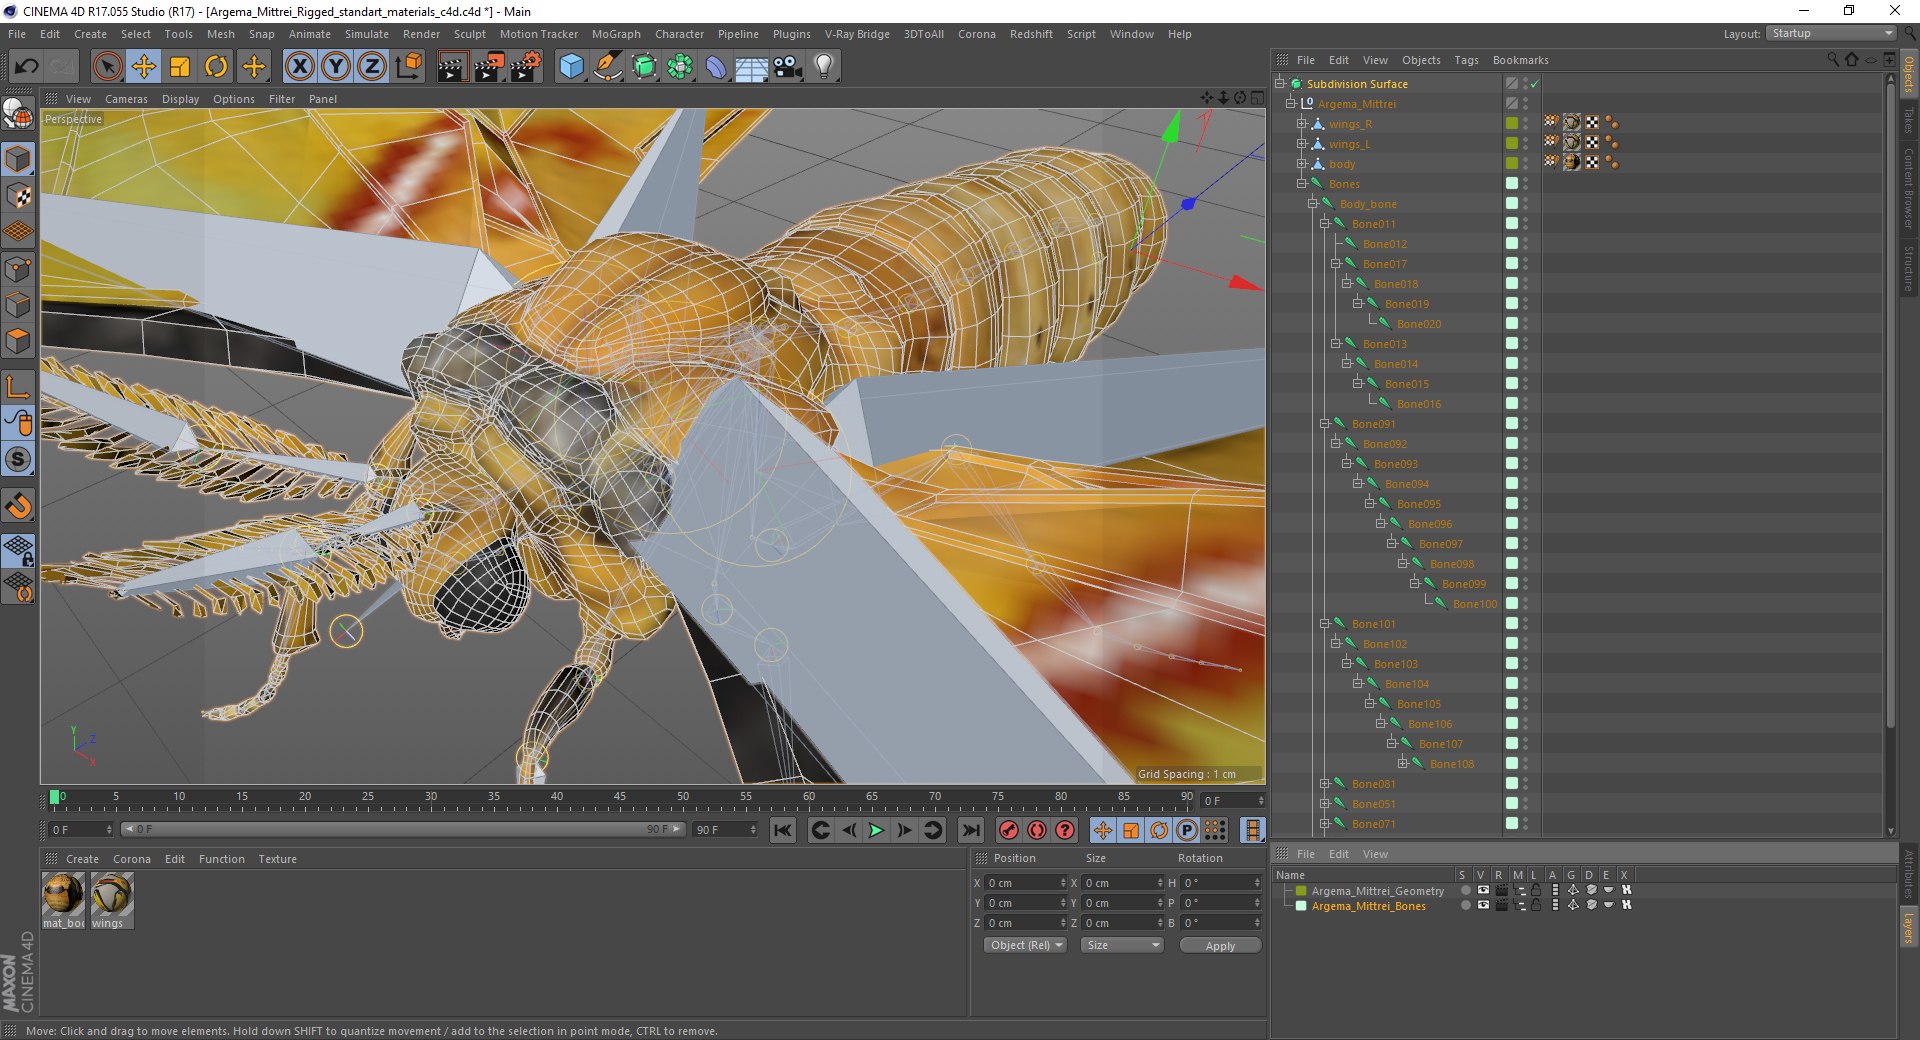The height and width of the screenshot is (1040, 1920).
Task: Switch to Texture mode in the left palette
Action: click(x=18, y=196)
